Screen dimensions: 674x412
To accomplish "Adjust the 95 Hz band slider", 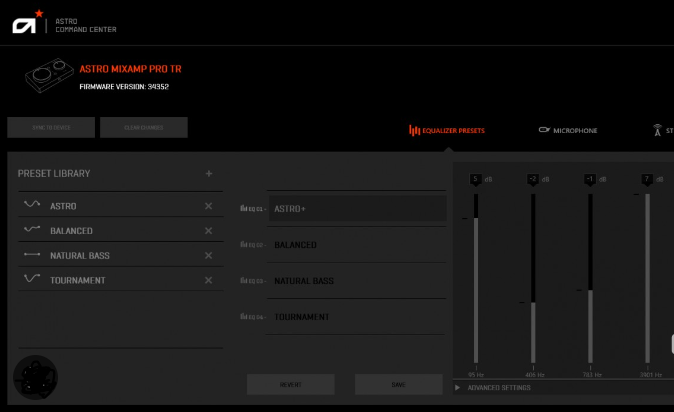I will 476,278.
